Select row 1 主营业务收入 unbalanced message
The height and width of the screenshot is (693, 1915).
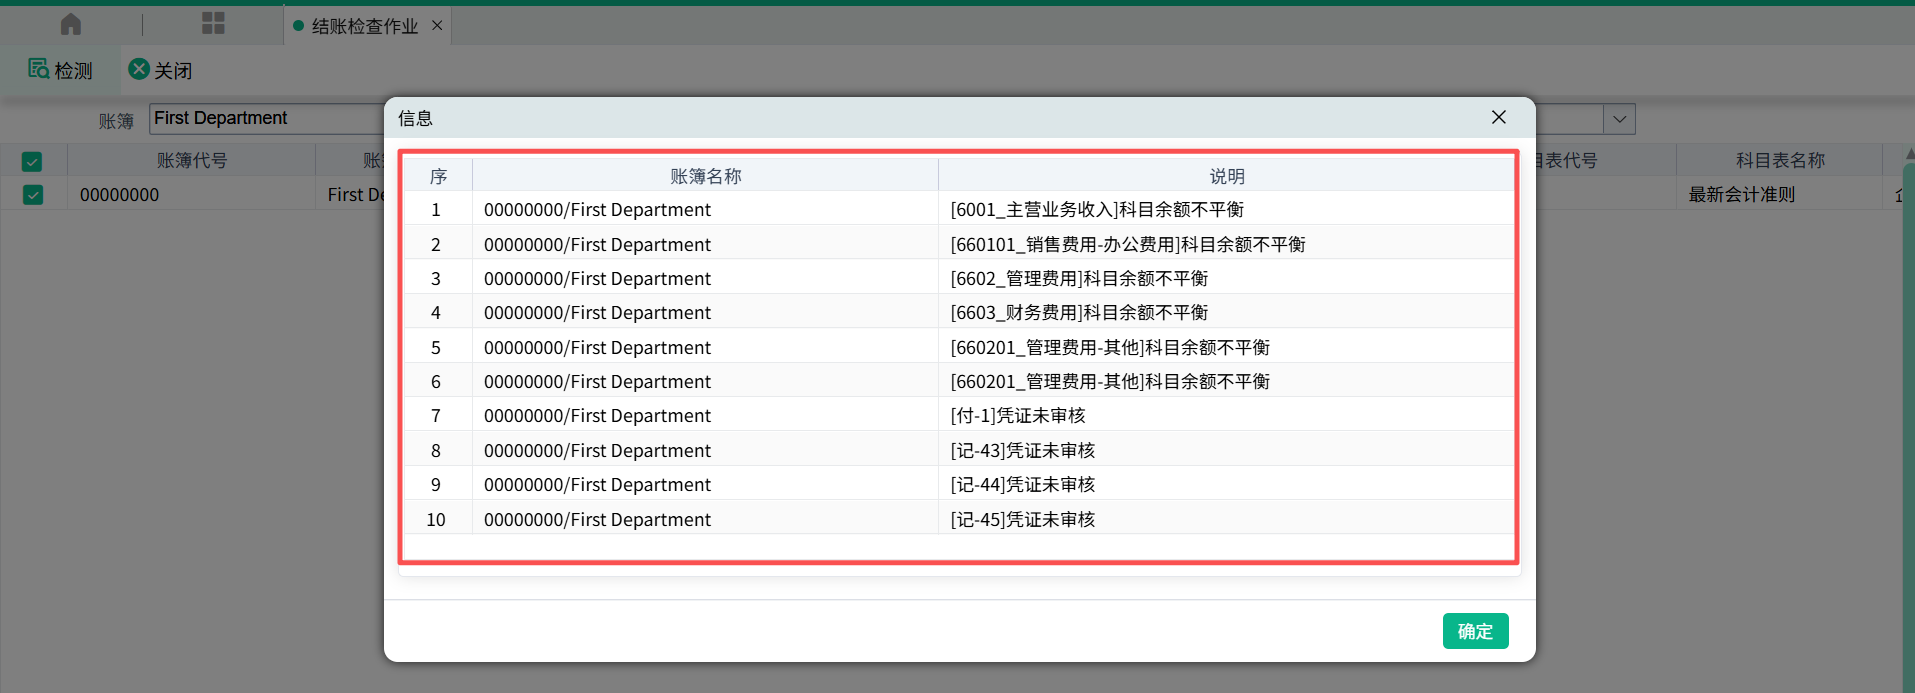(x=1097, y=210)
